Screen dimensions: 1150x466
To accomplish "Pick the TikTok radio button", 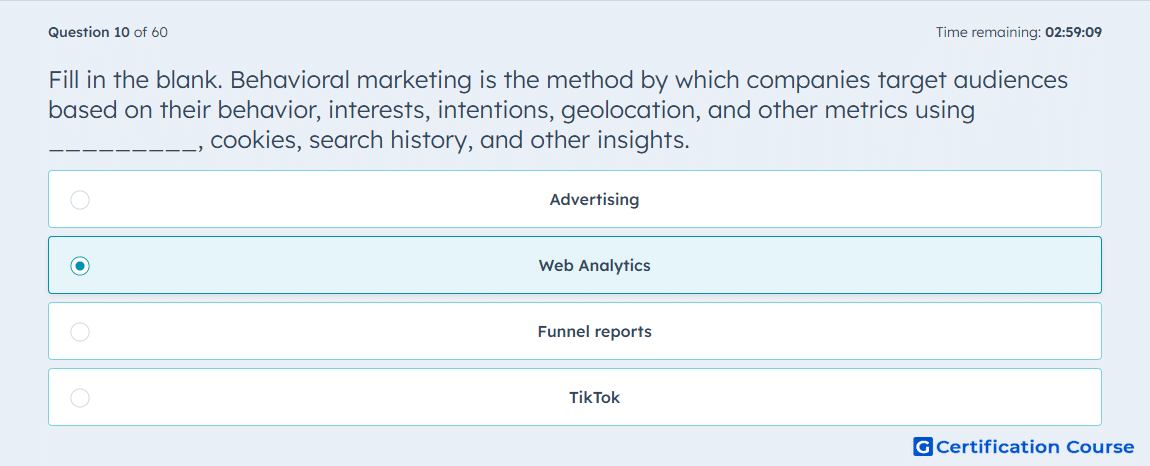I will [x=80, y=398].
